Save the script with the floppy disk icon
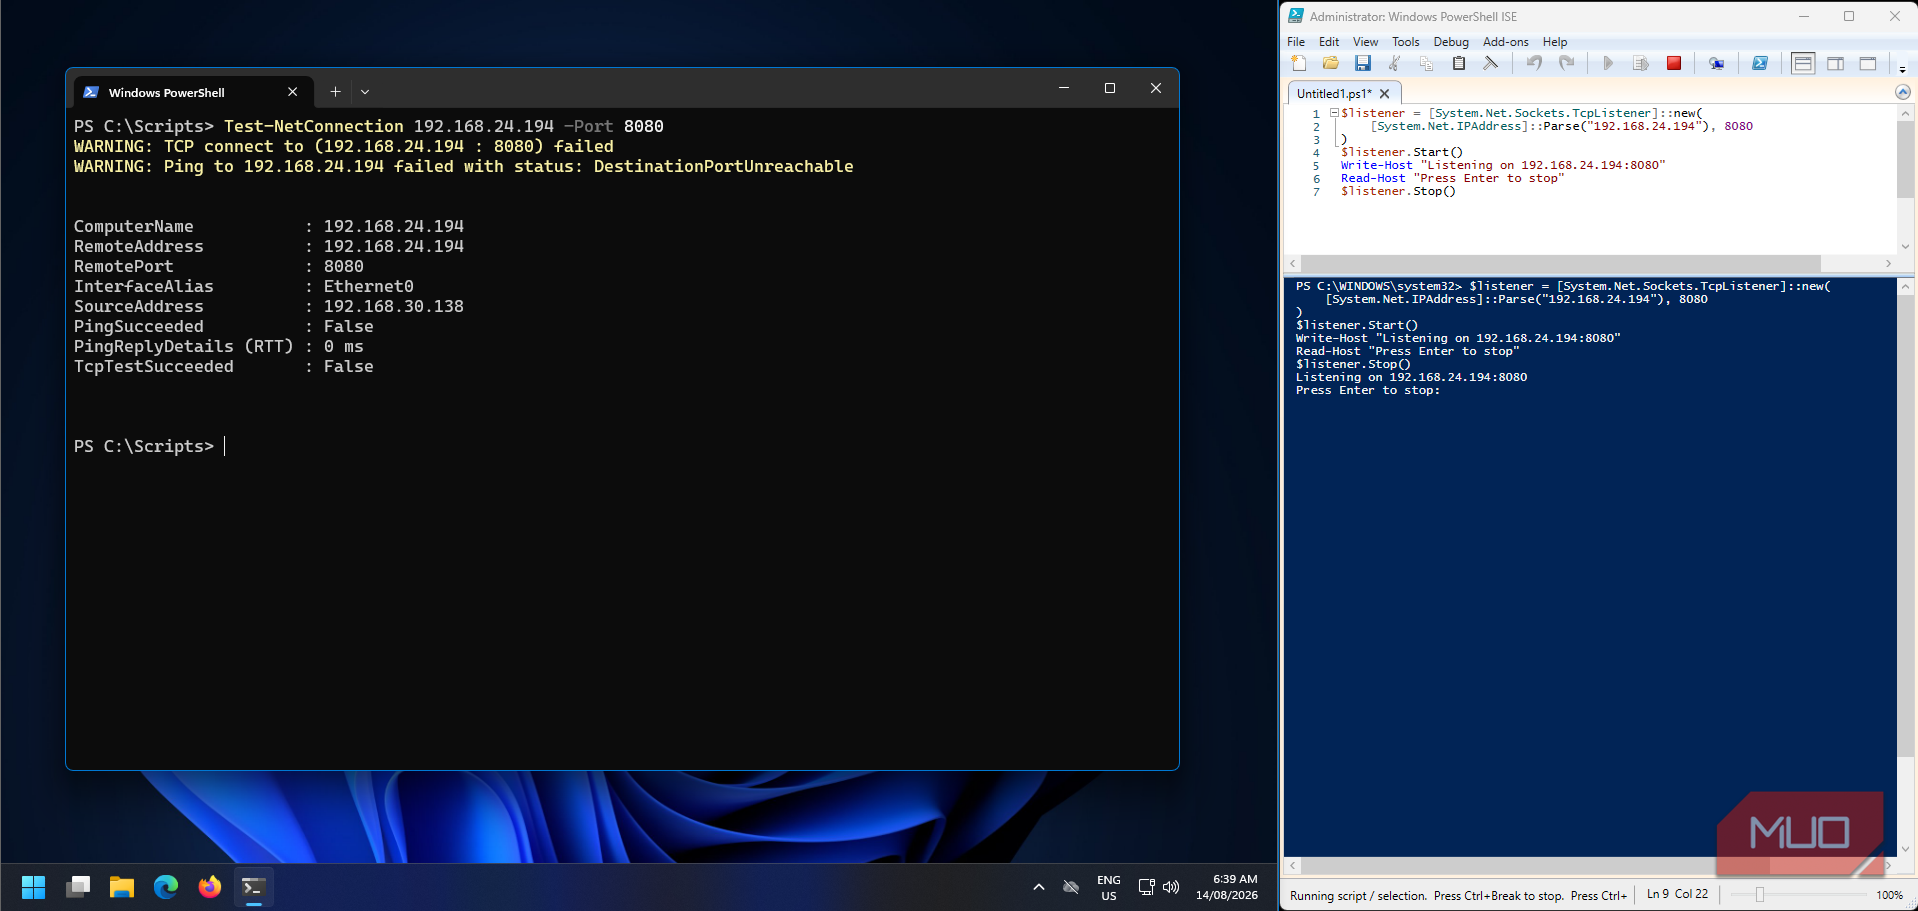This screenshot has width=1918, height=911. pos(1362,64)
